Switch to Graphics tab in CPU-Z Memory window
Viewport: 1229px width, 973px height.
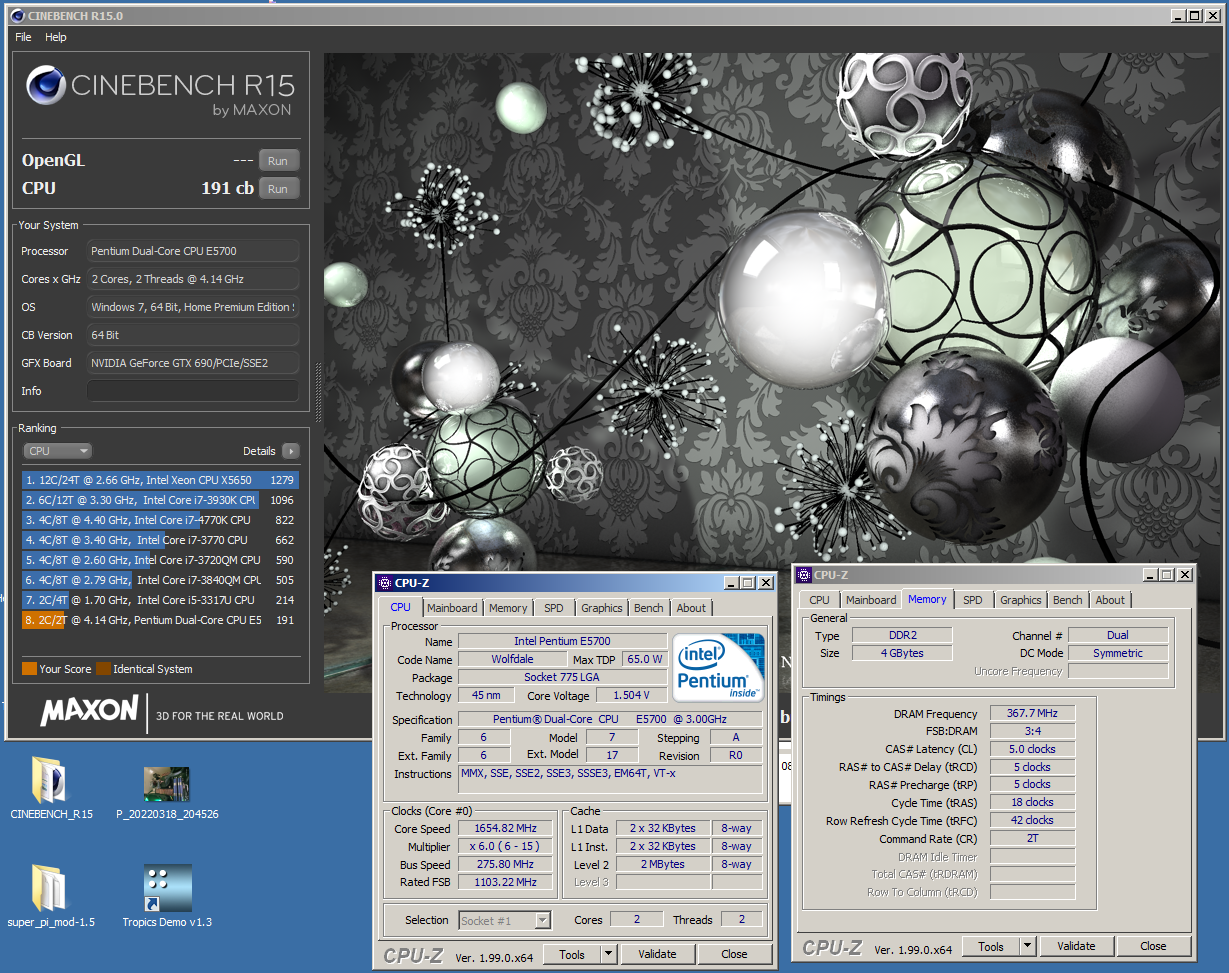click(x=1021, y=600)
